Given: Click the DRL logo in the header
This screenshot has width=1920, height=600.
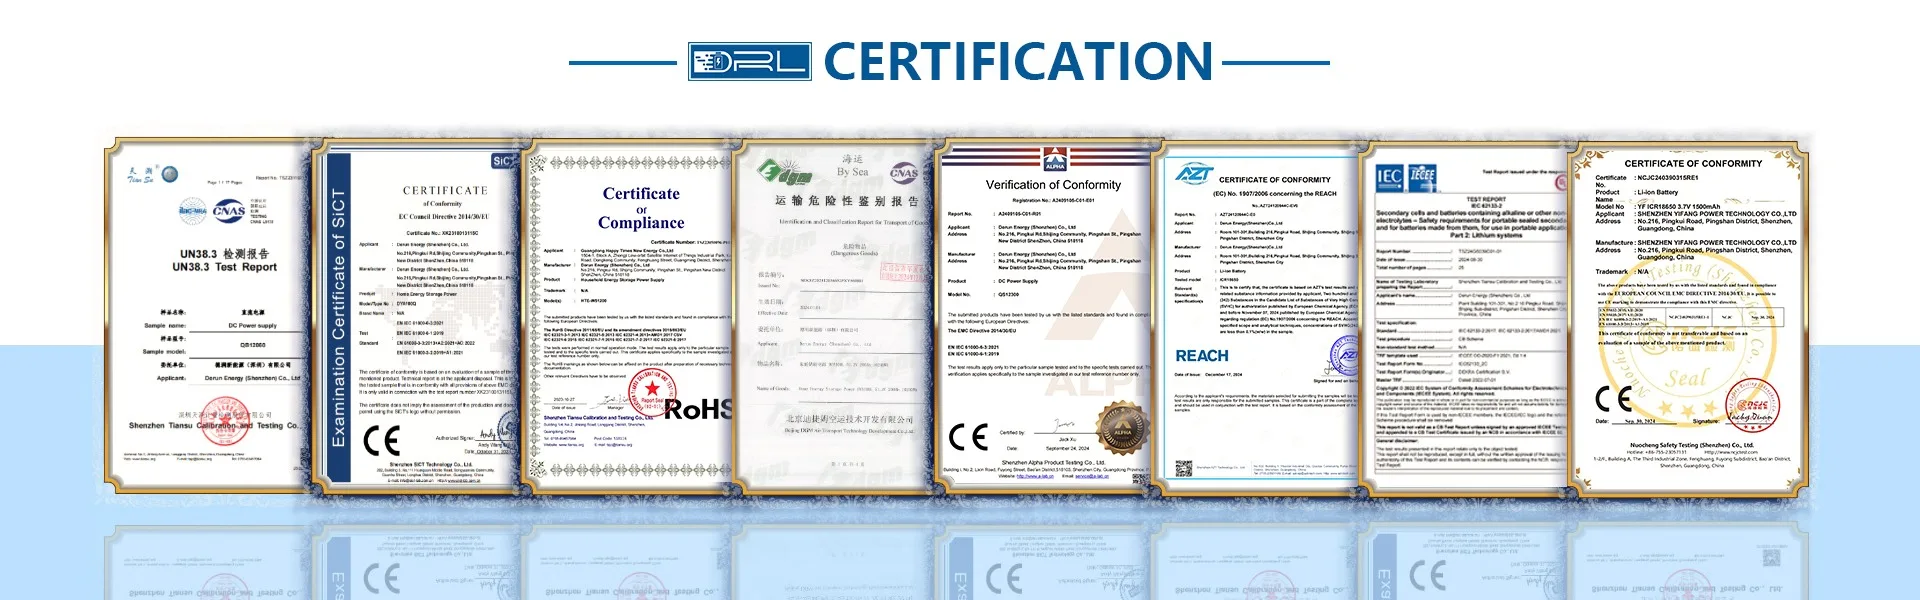Looking at the screenshot, I should click(749, 62).
